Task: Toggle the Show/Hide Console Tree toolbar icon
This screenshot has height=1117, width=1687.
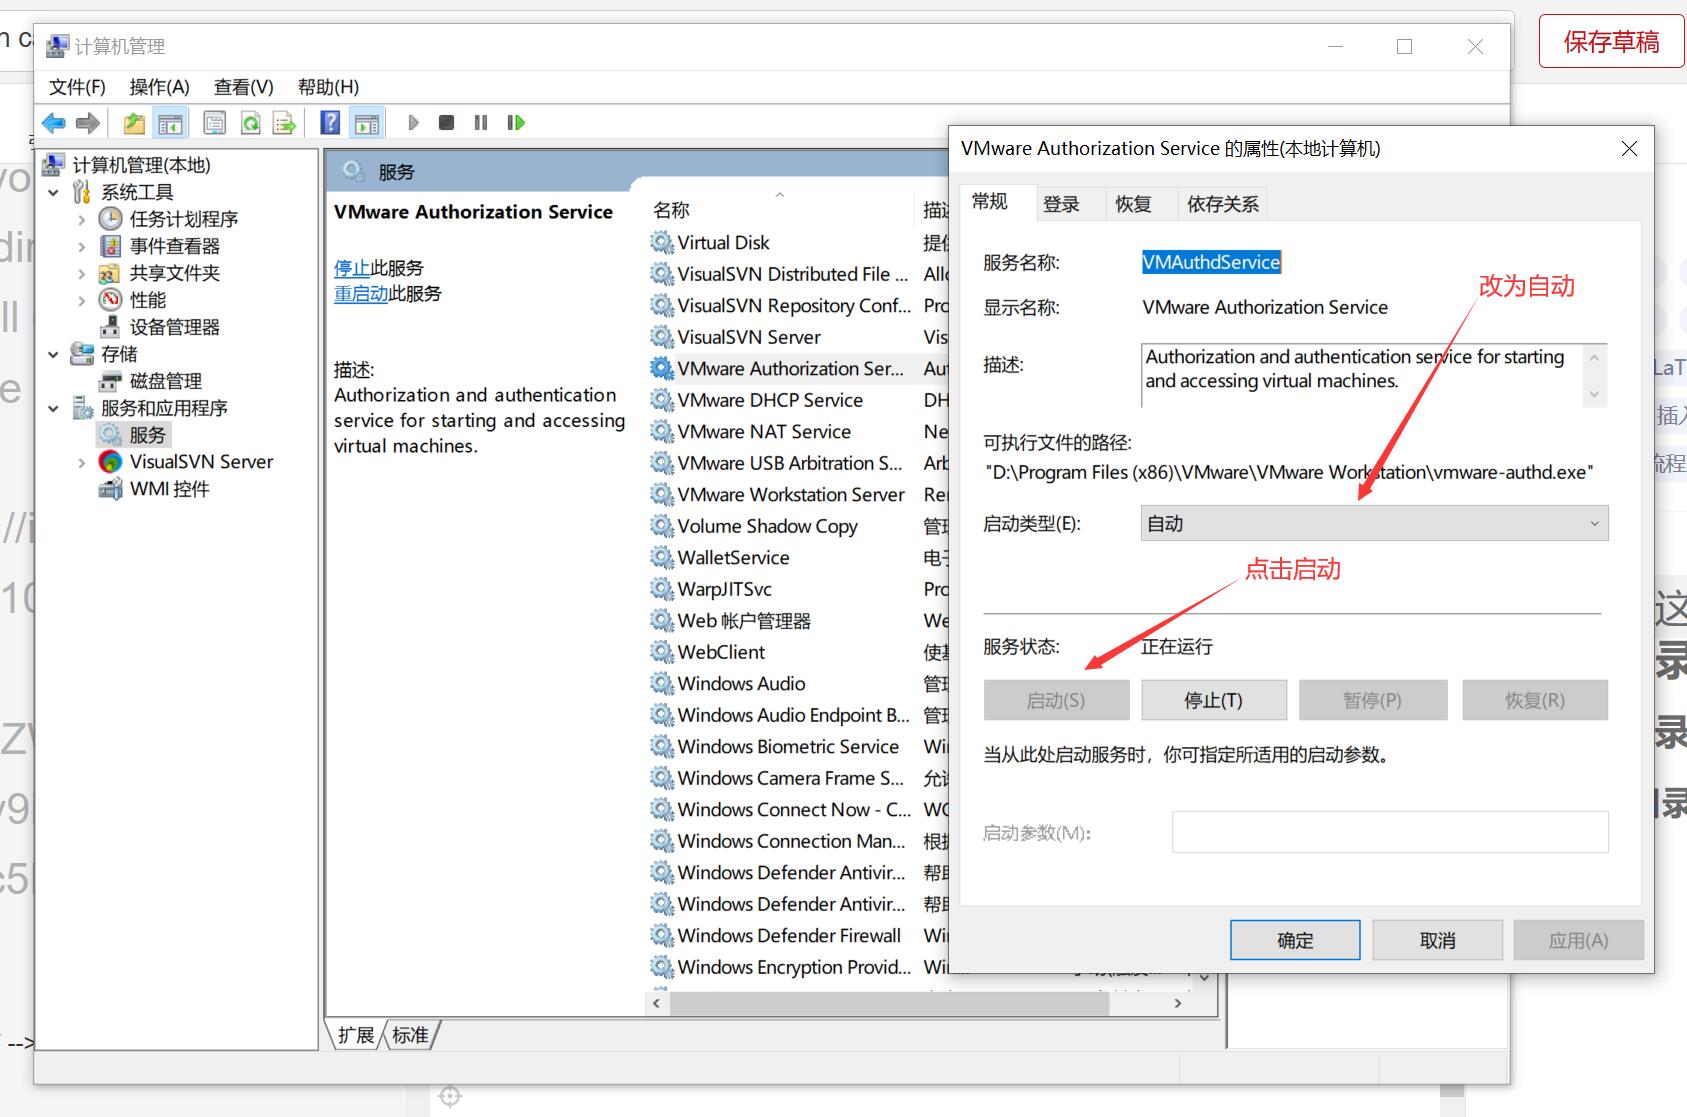Action: coord(171,123)
